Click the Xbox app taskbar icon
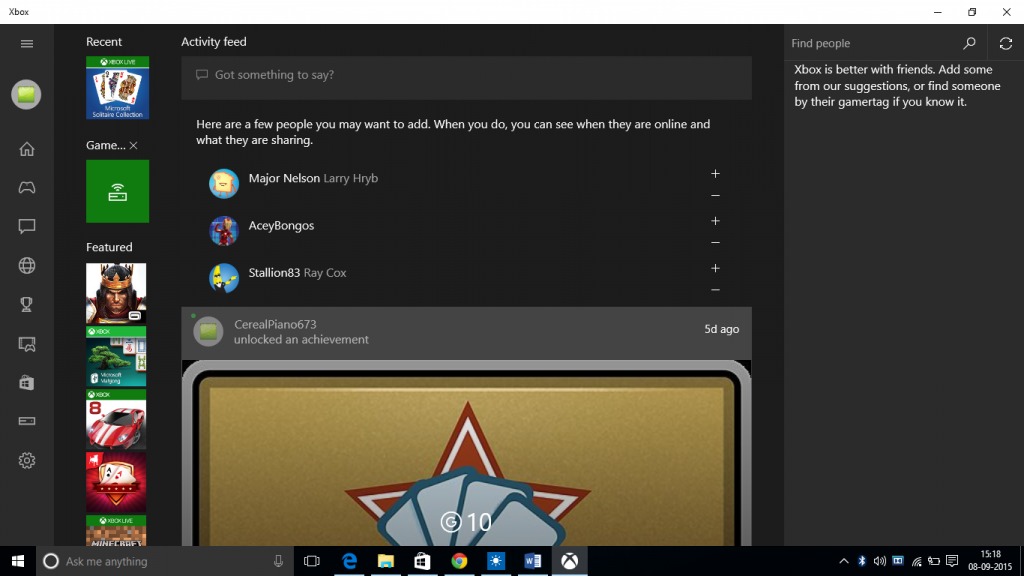 click(569, 561)
